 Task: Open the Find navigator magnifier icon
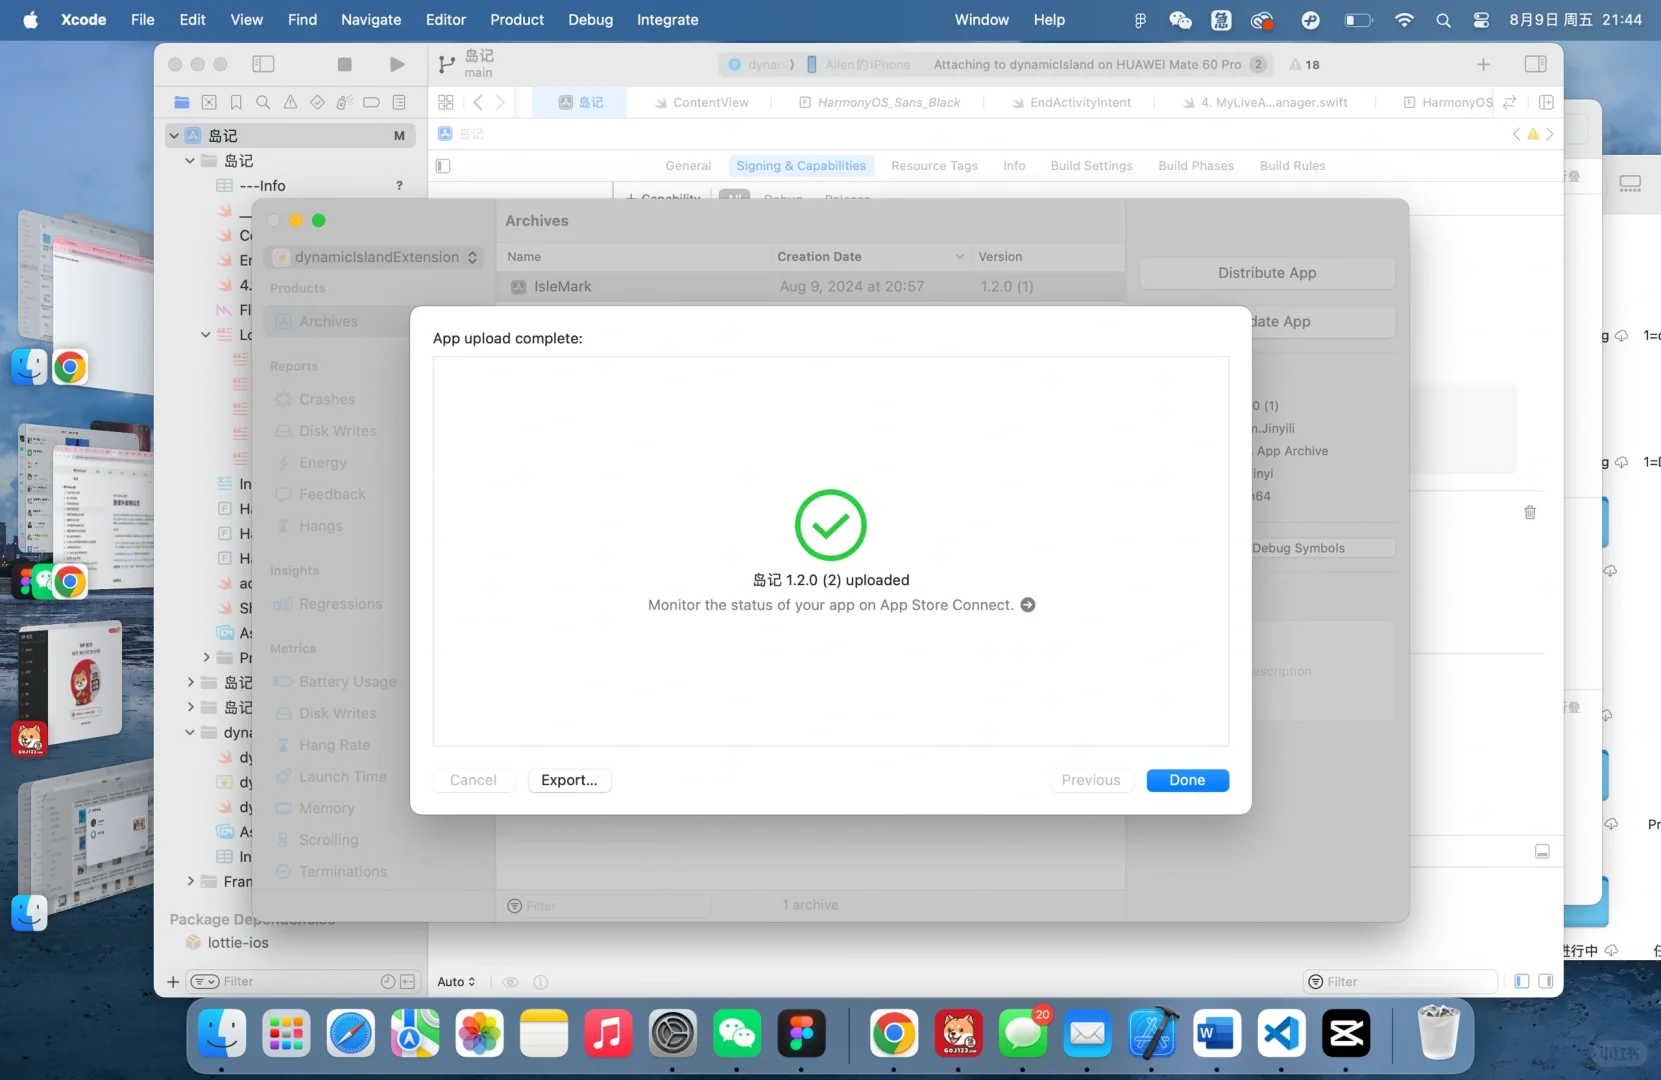[263, 102]
